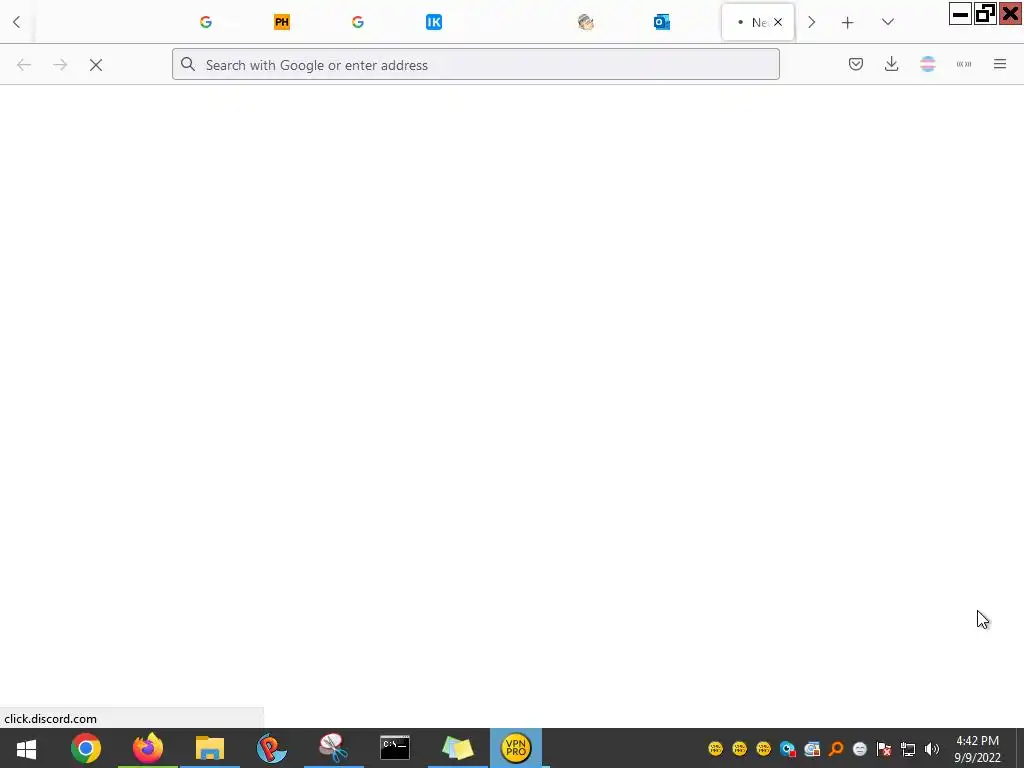
Task: Open the flag with red X tray icon
Action: (884, 749)
